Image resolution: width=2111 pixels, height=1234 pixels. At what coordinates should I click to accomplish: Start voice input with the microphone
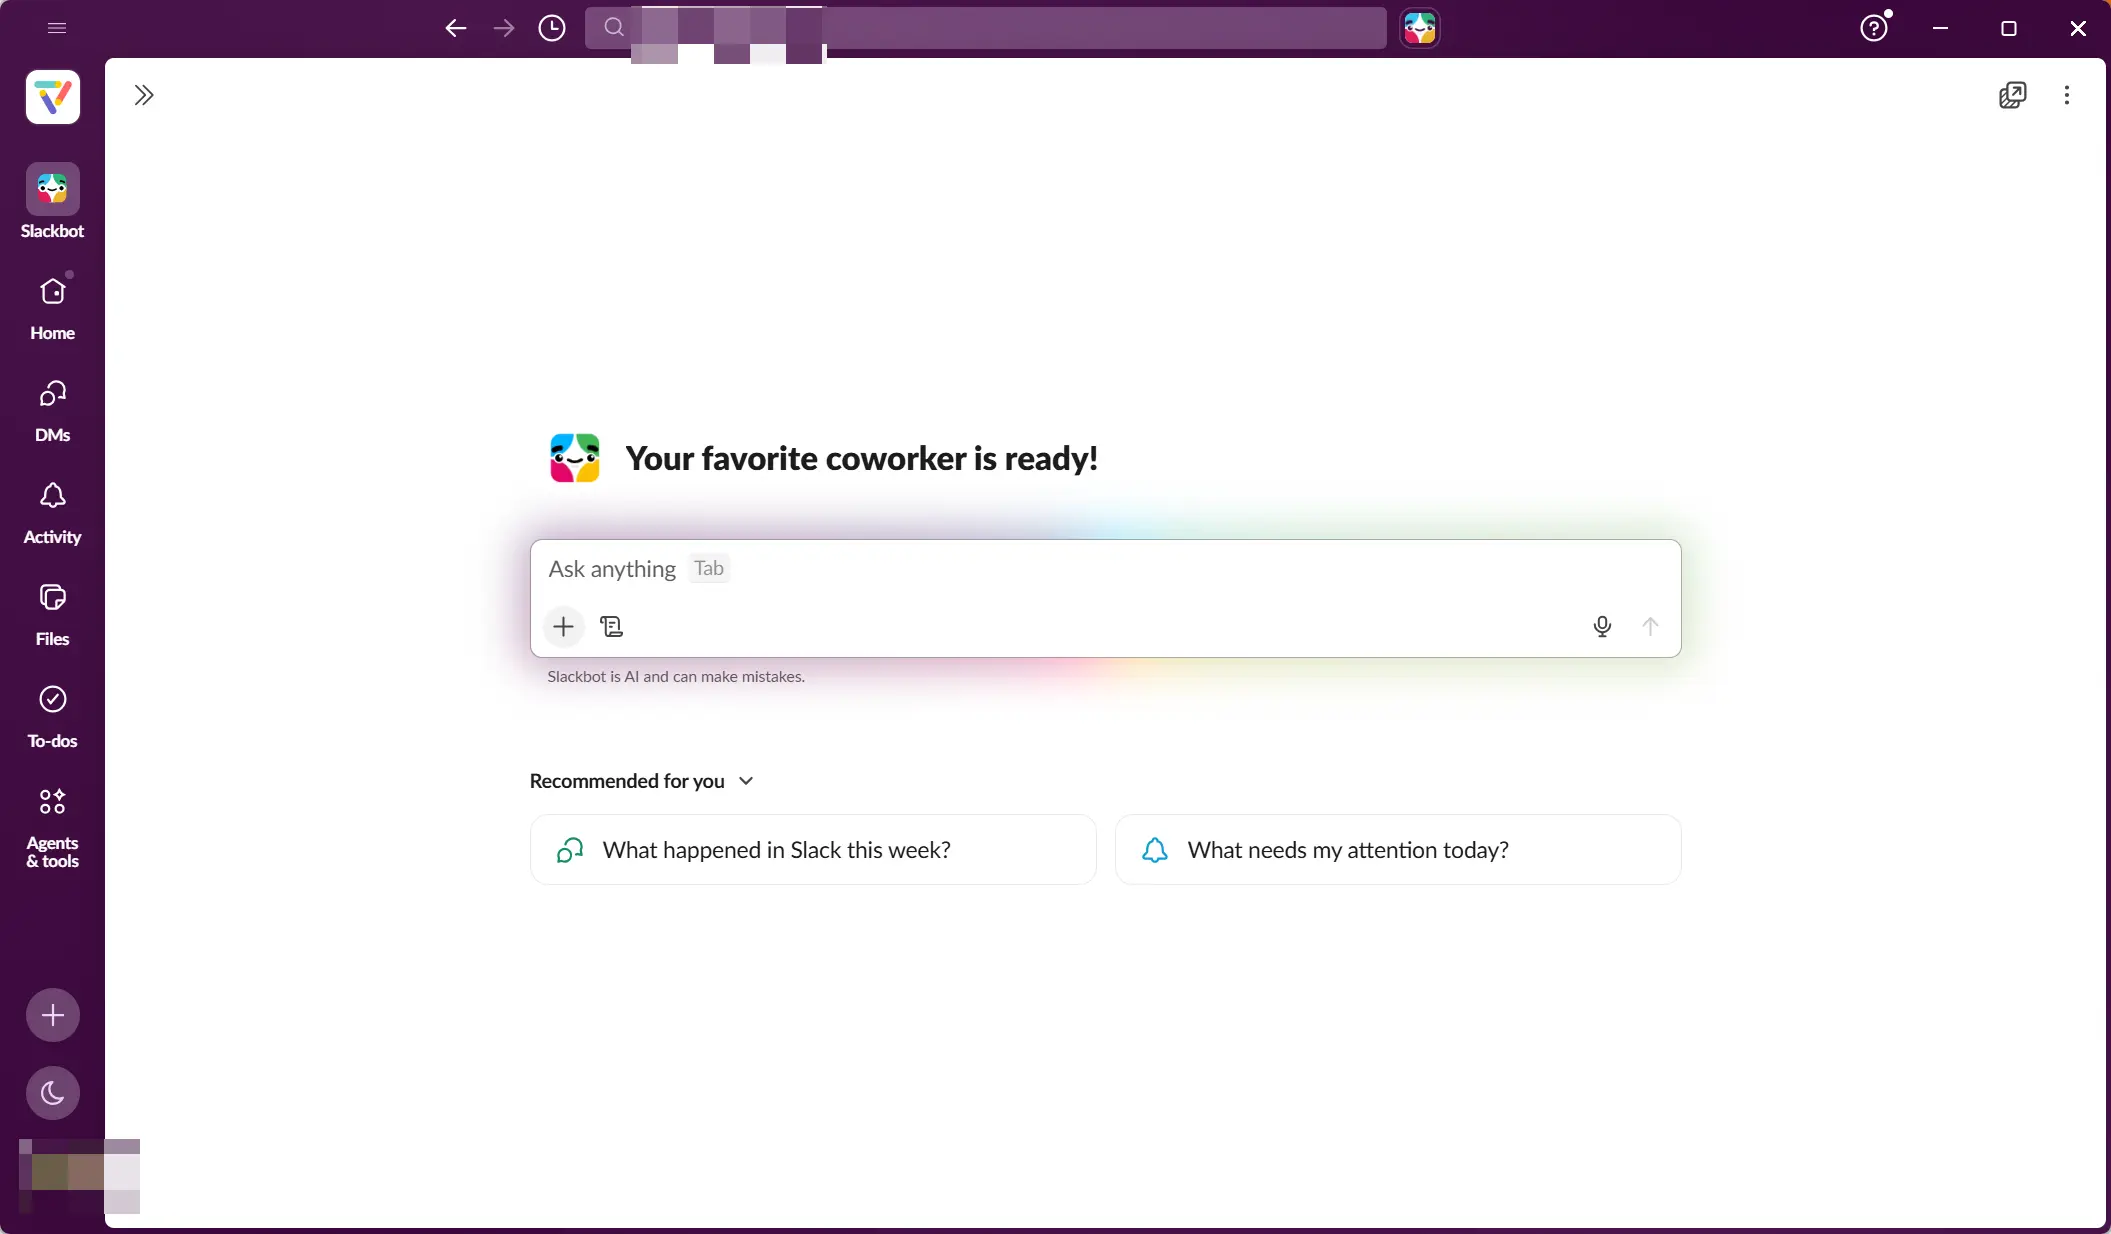pos(1602,627)
